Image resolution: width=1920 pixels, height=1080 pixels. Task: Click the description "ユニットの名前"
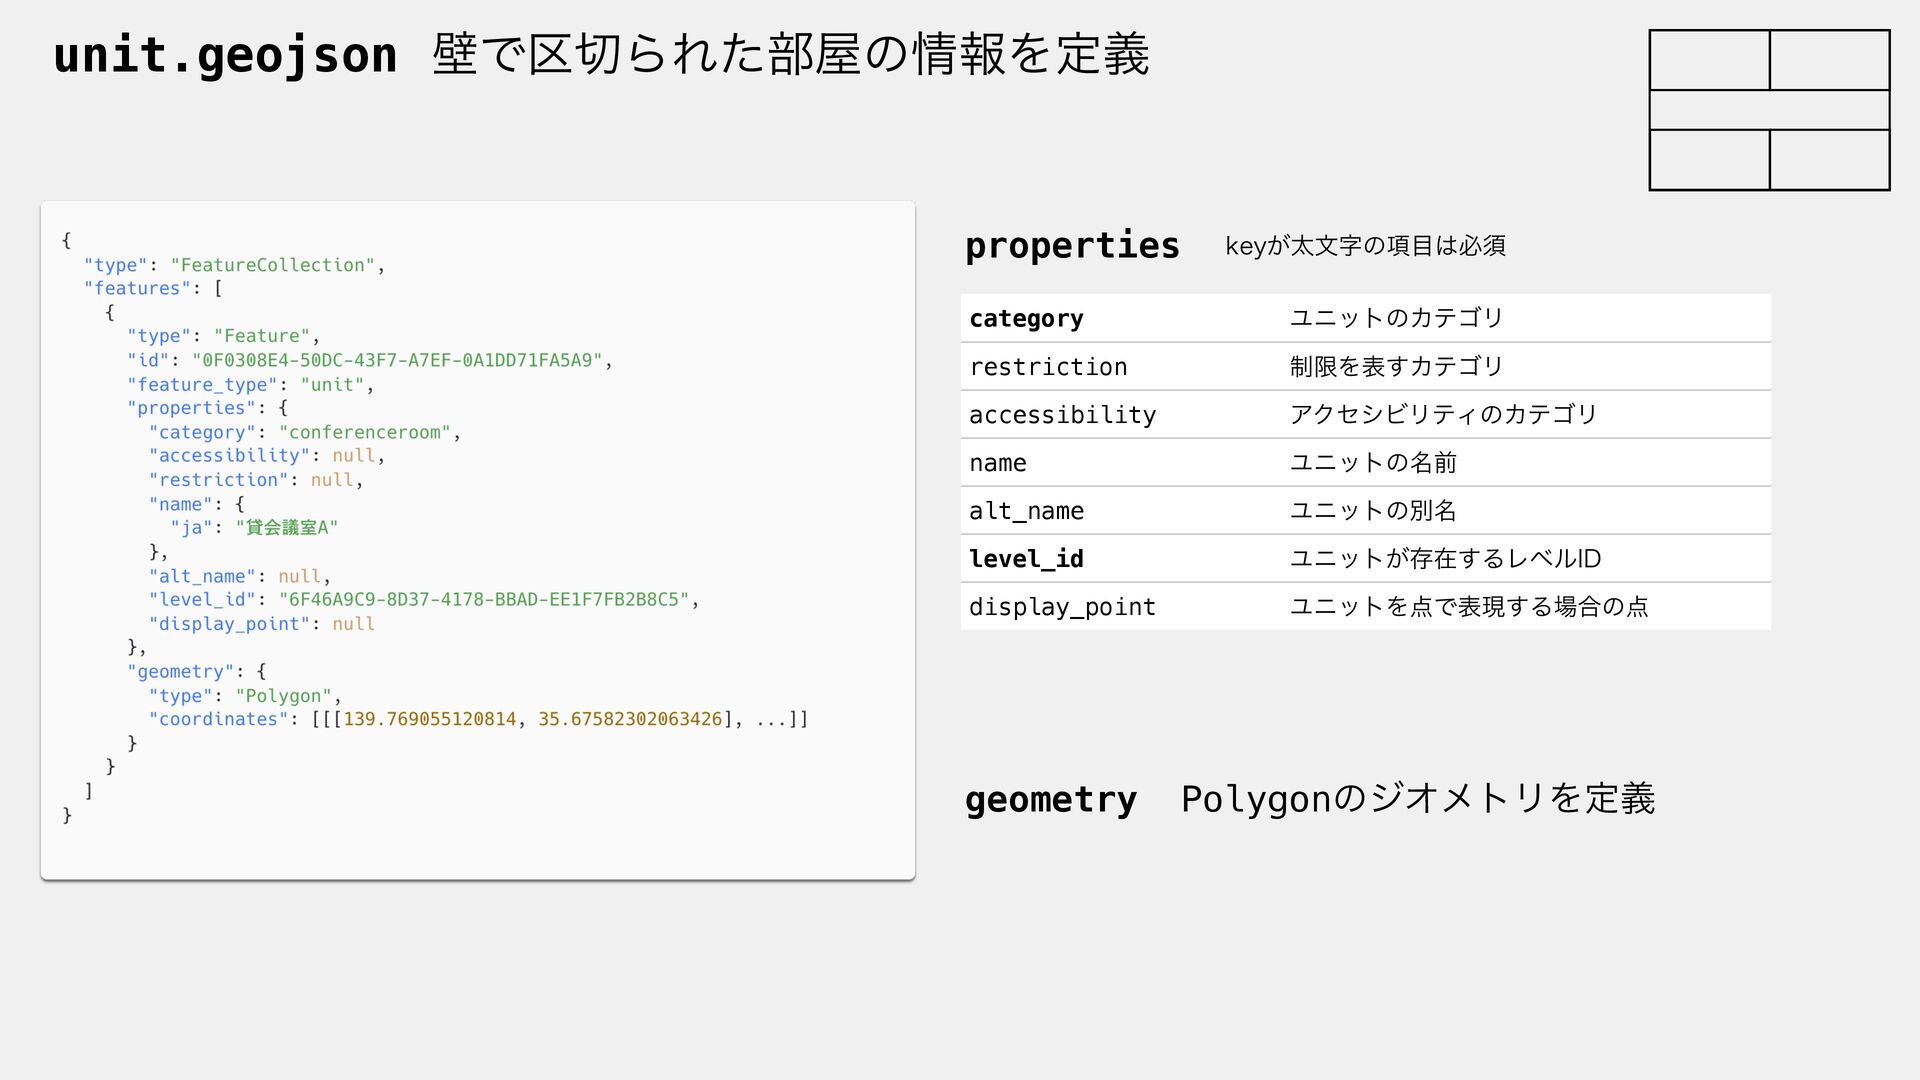(1372, 462)
